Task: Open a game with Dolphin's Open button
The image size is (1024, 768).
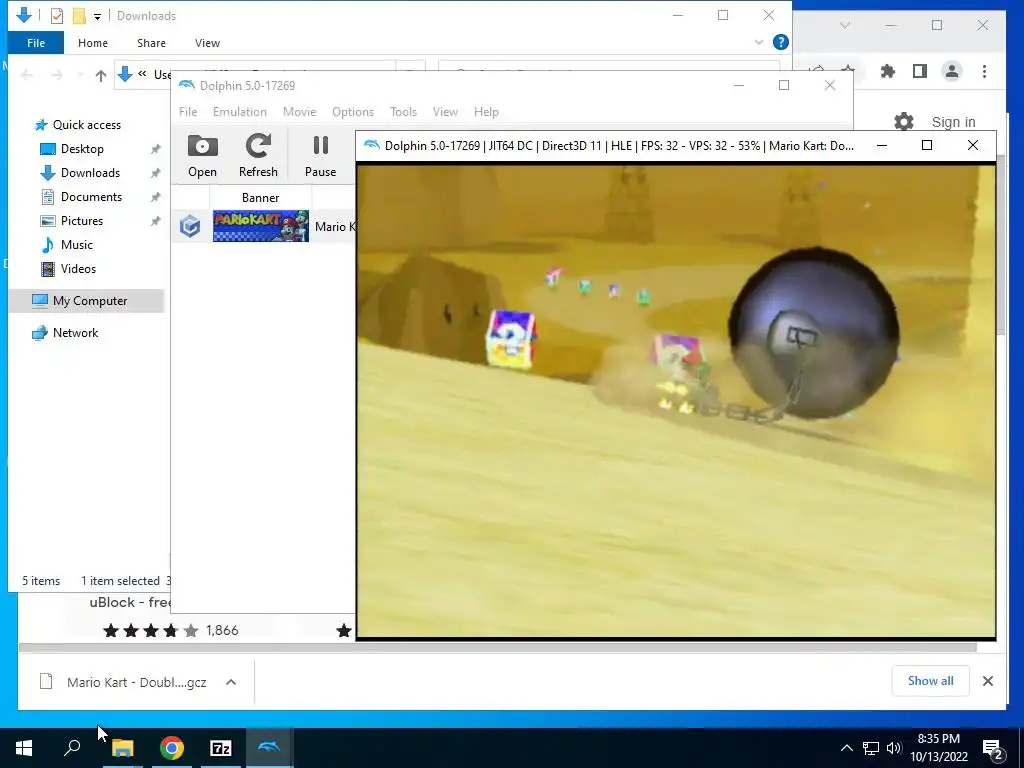Action: click(x=202, y=155)
